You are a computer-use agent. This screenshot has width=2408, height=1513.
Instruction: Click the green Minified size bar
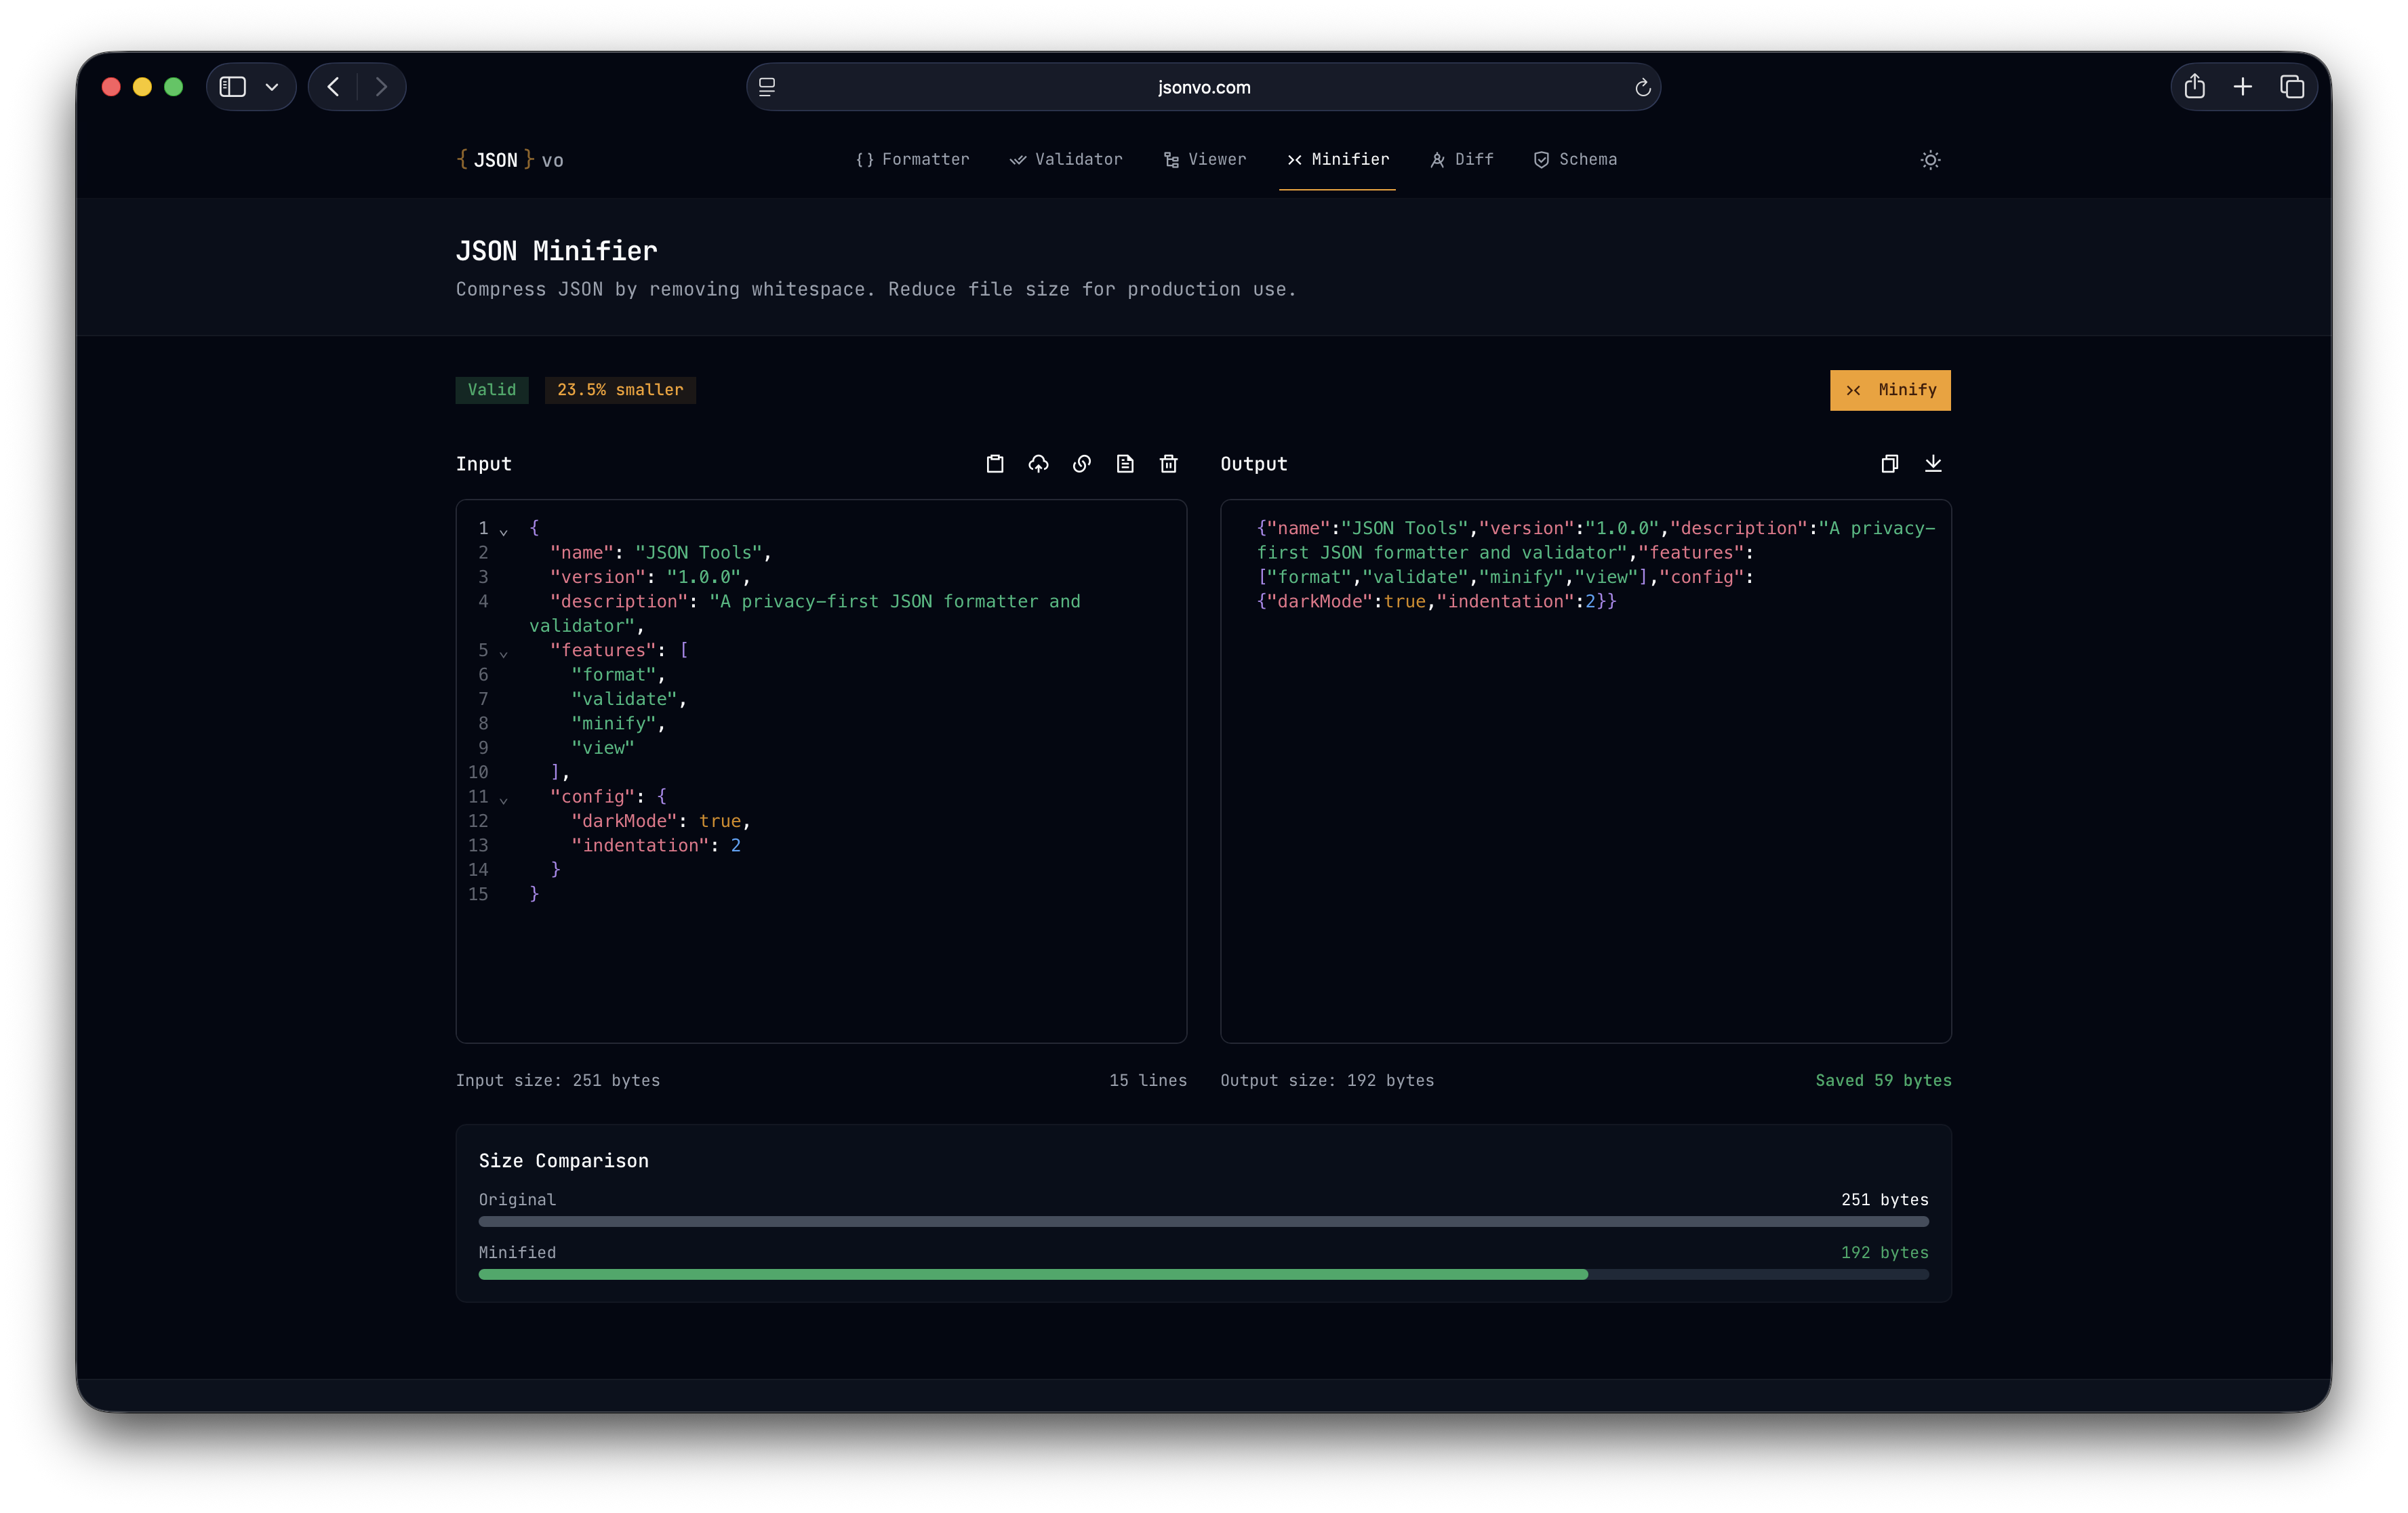click(x=1032, y=1274)
